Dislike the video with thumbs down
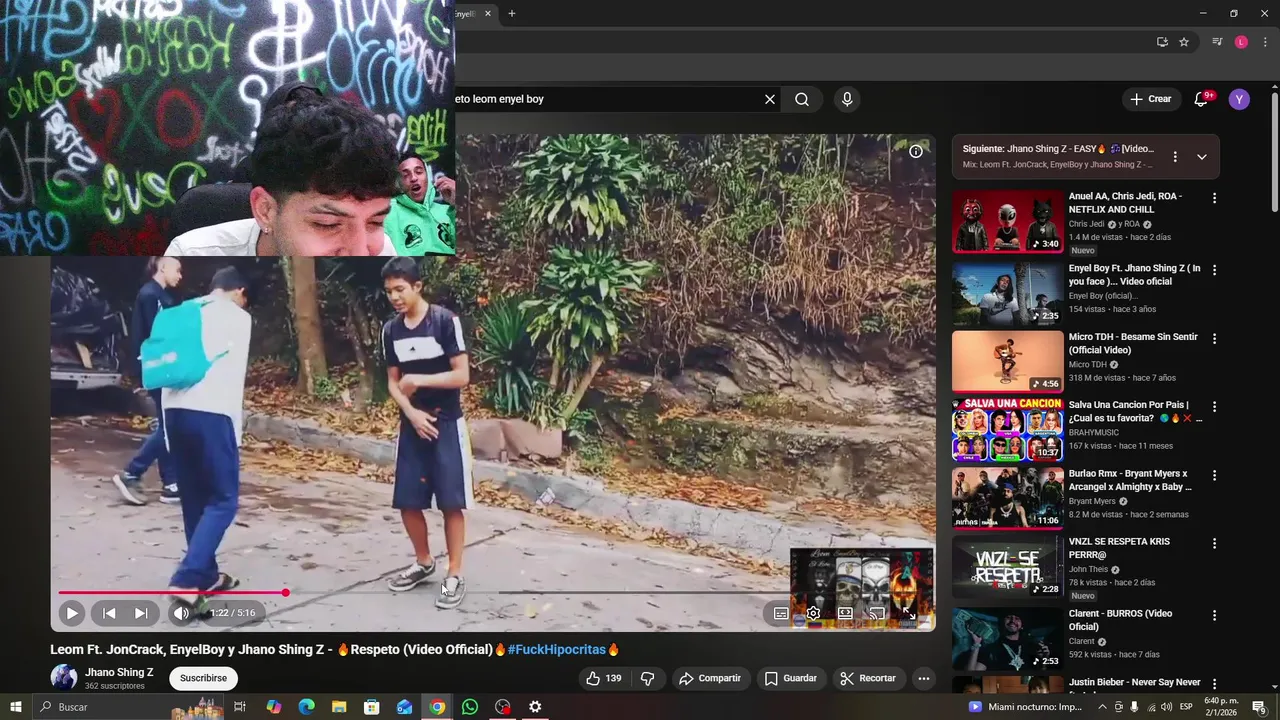This screenshot has height=720, width=1280. [647, 678]
